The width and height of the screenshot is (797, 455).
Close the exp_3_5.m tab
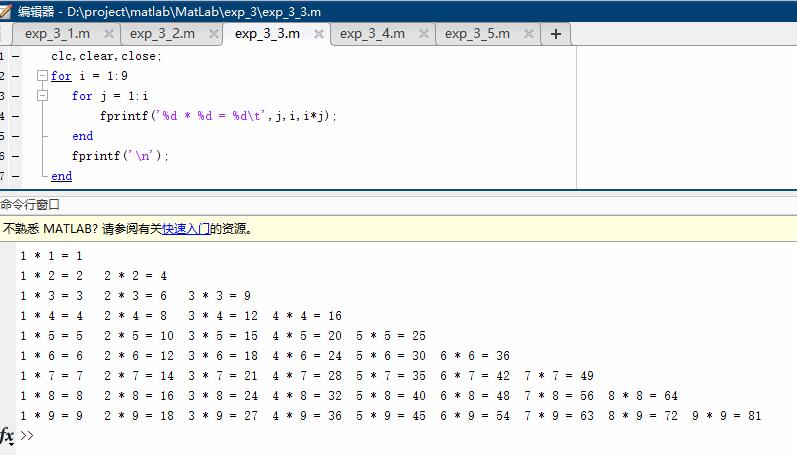coord(529,34)
